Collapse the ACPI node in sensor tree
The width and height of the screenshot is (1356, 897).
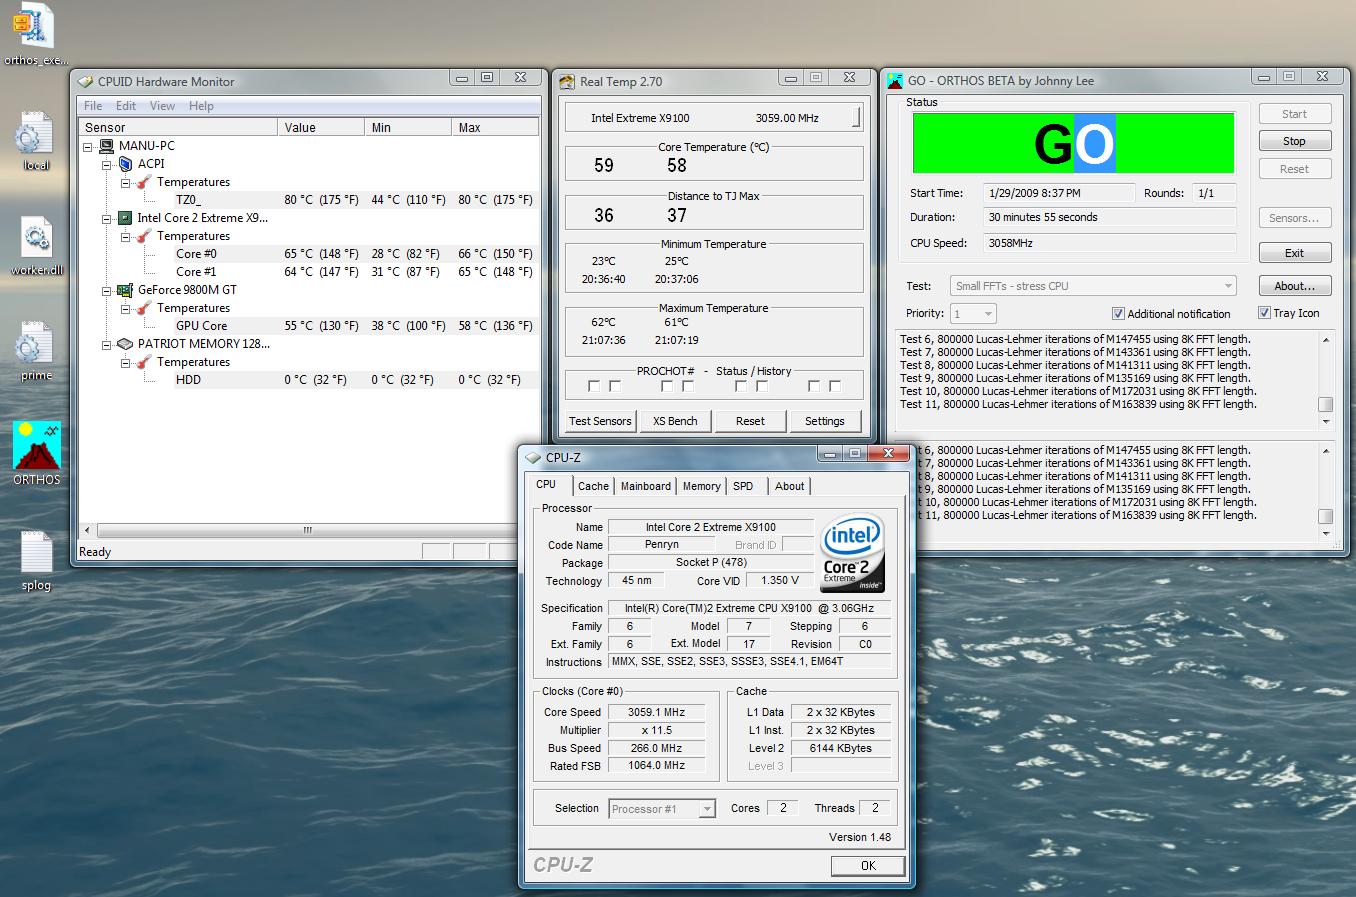point(107,164)
